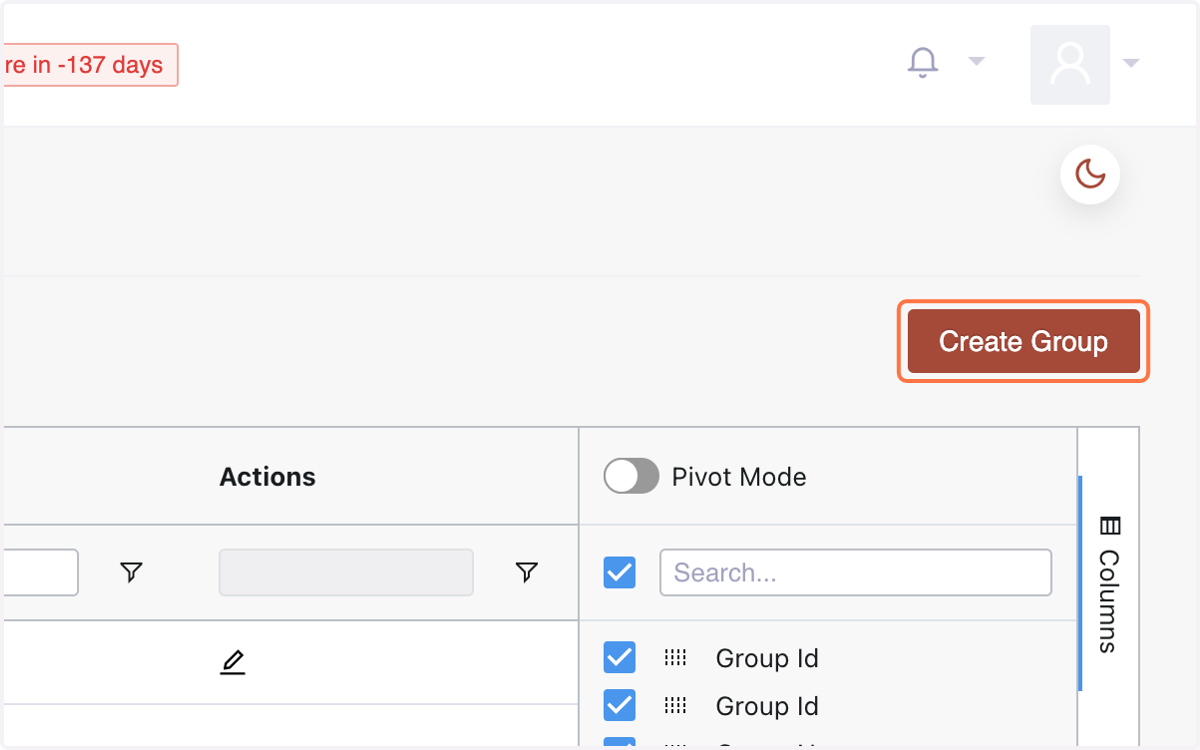Toggle the Pivot Mode switch
Screen dimensions: 1200x750
coord(631,476)
